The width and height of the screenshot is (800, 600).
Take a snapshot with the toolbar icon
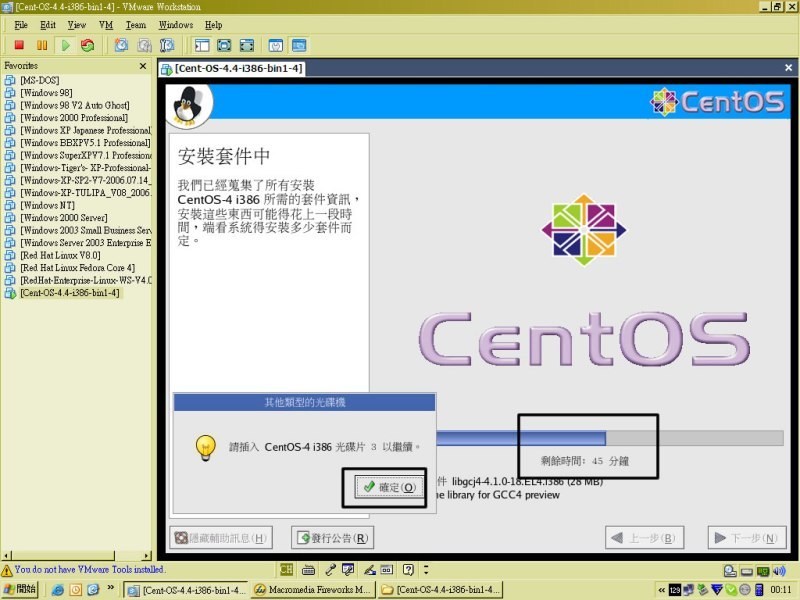(121, 45)
